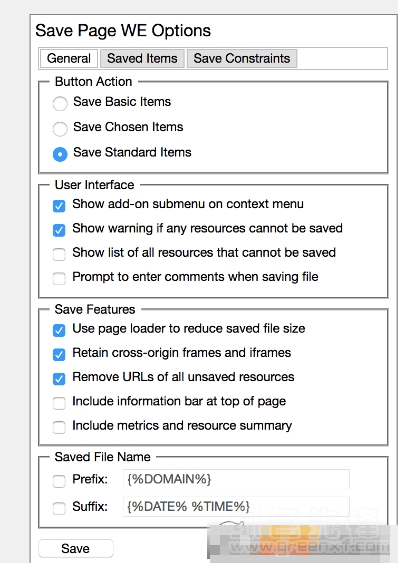Select the Save Basic Items radio button
This screenshot has width=398, height=563.
(x=60, y=103)
